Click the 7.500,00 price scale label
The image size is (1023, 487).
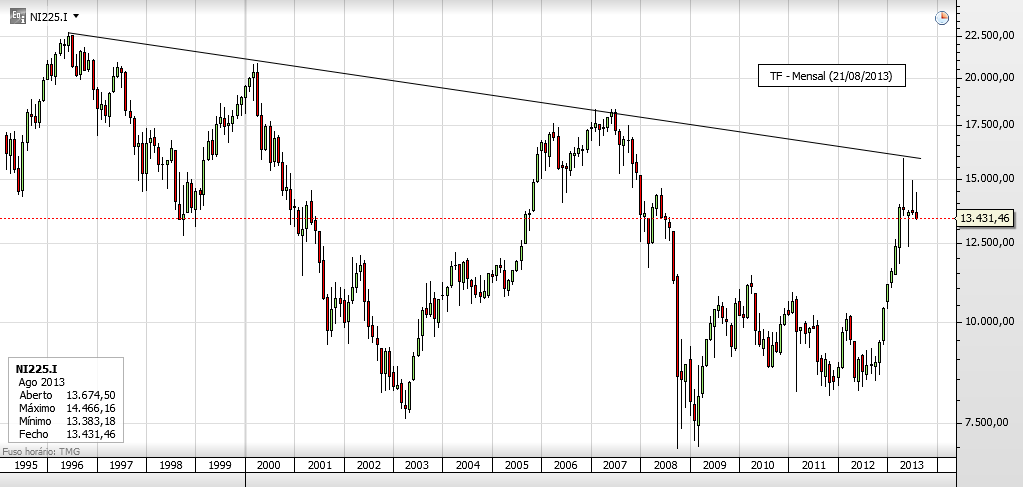coord(987,423)
